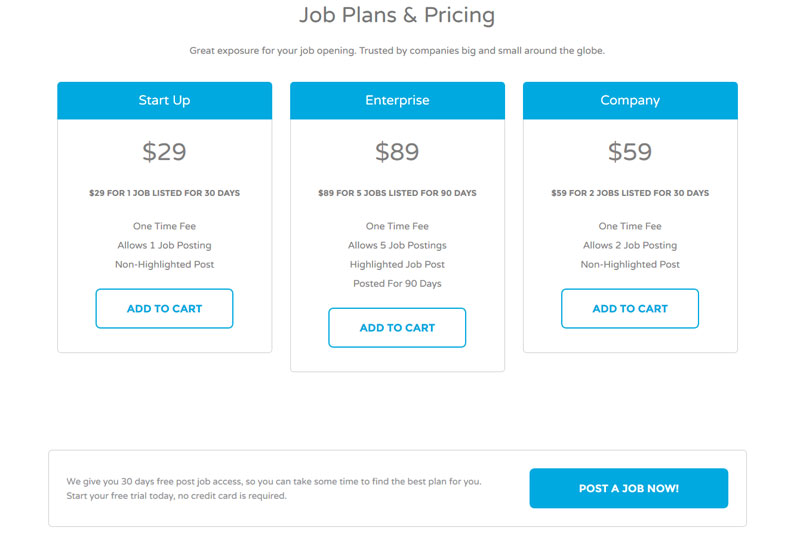This screenshot has height=543, width=800.
Task: Click the "Highlighted Job Post" Enterprise feature
Action: pyautogui.click(x=397, y=265)
